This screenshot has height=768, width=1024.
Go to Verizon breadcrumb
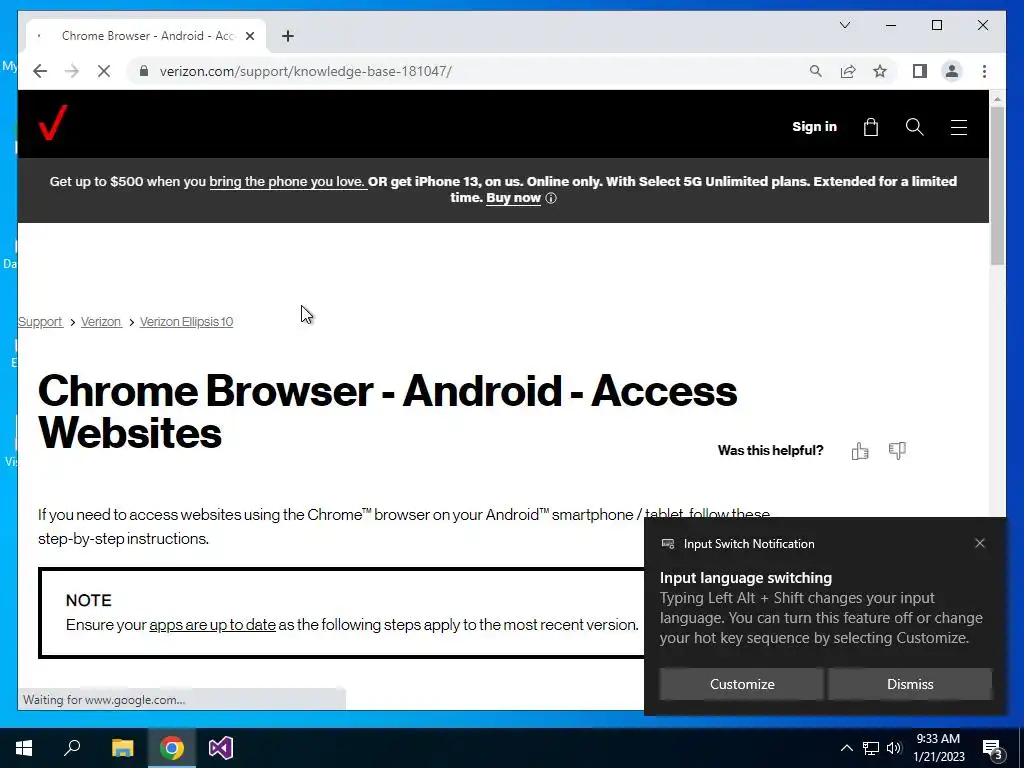(101, 321)
